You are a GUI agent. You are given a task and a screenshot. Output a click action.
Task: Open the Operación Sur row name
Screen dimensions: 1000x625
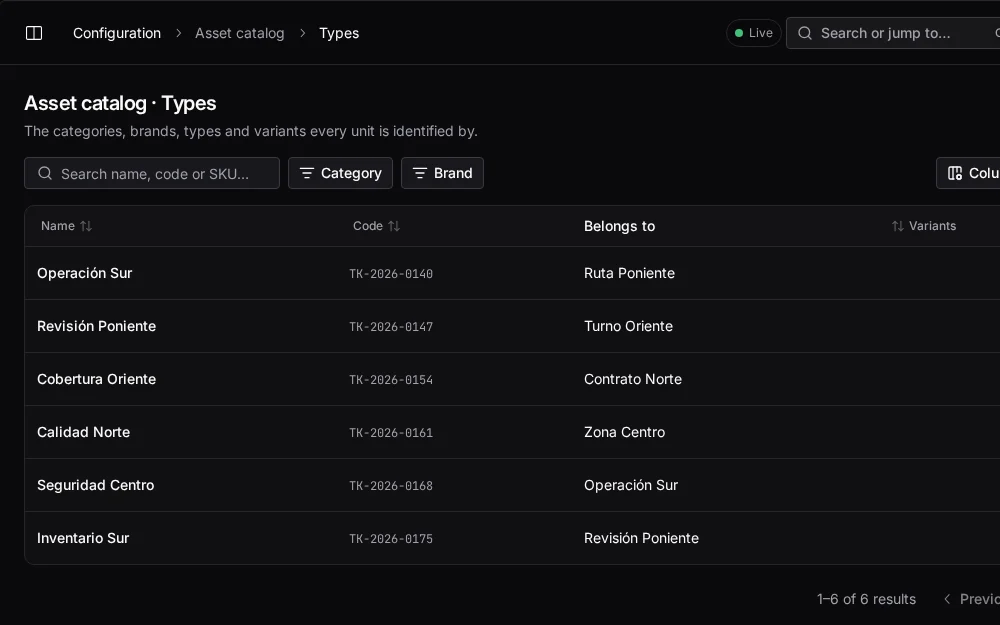click(x=84, y=273)
